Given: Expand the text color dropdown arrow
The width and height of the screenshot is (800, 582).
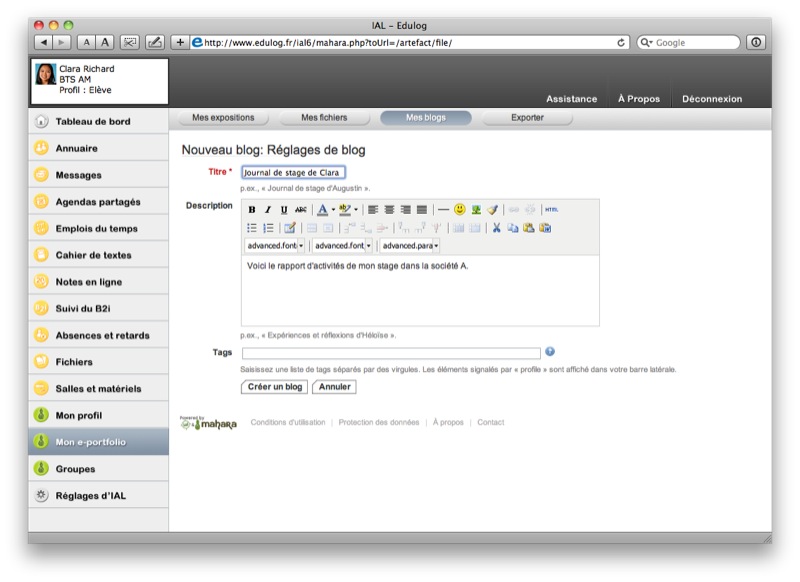Looking at the screenshot, I should [x=333, y=210].
